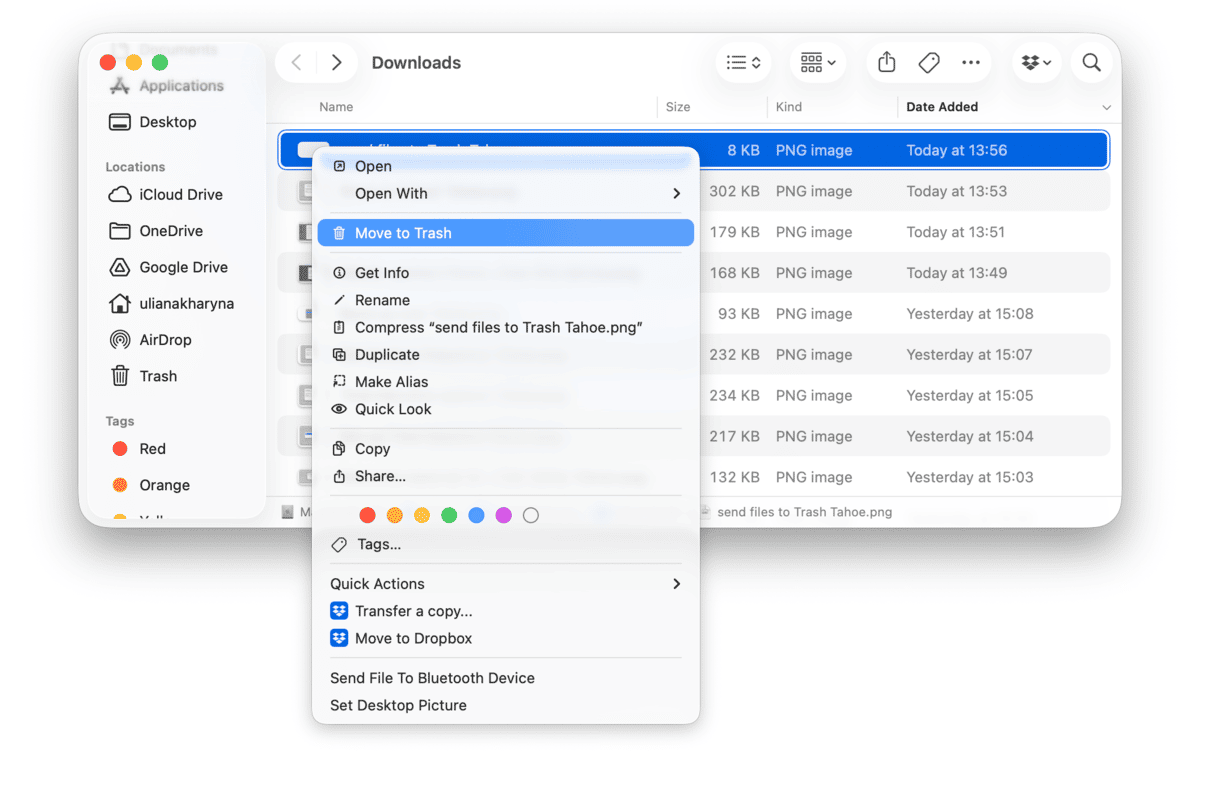This screenshot has width=1216, height=791.
Task: Select the Red tag in the sidebar
Action: [x=152, y=448]
